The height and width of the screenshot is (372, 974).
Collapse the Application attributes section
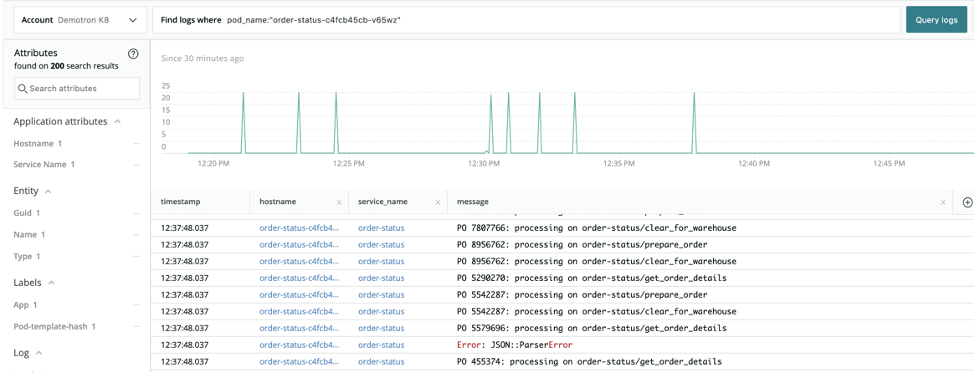117,122
